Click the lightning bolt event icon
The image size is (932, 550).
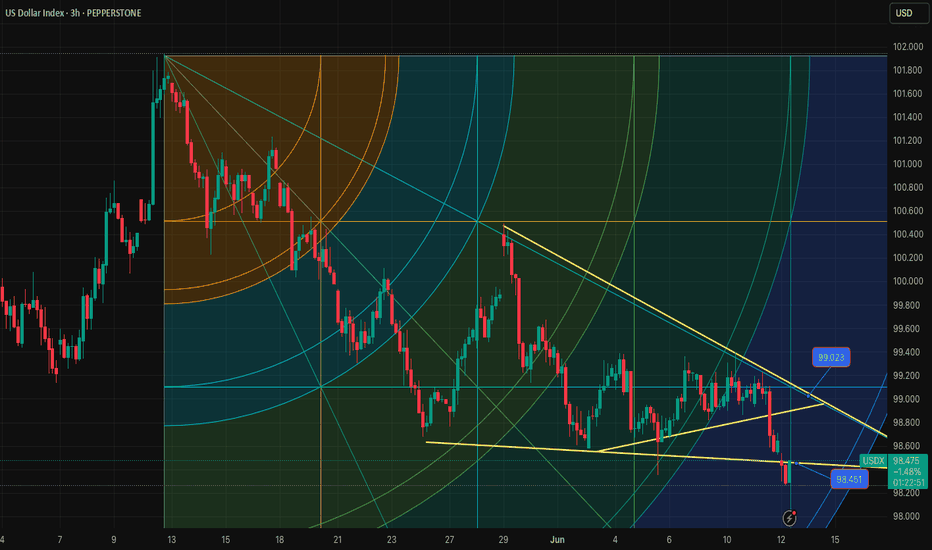(x=789, y=518)
